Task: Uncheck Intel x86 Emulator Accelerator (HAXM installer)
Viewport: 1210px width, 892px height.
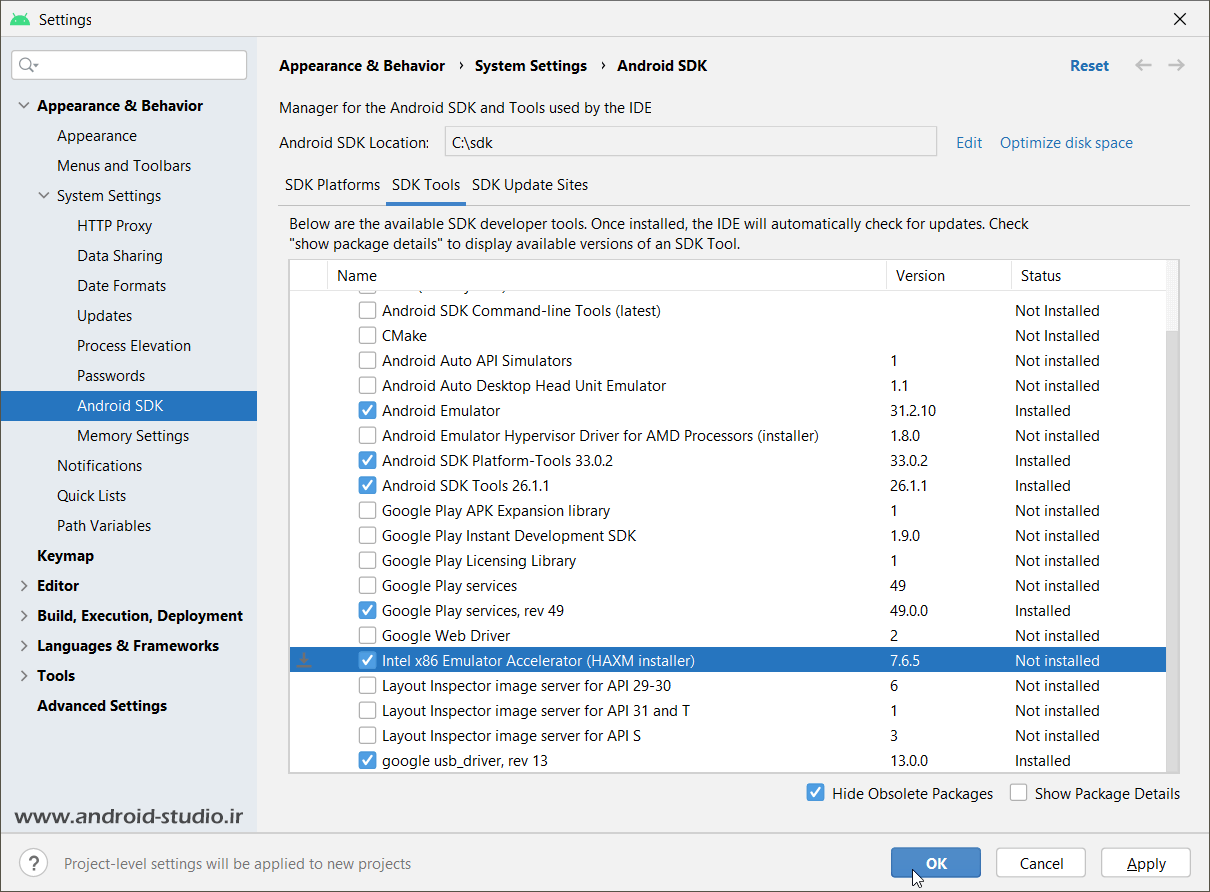Action: coord(367,661)
